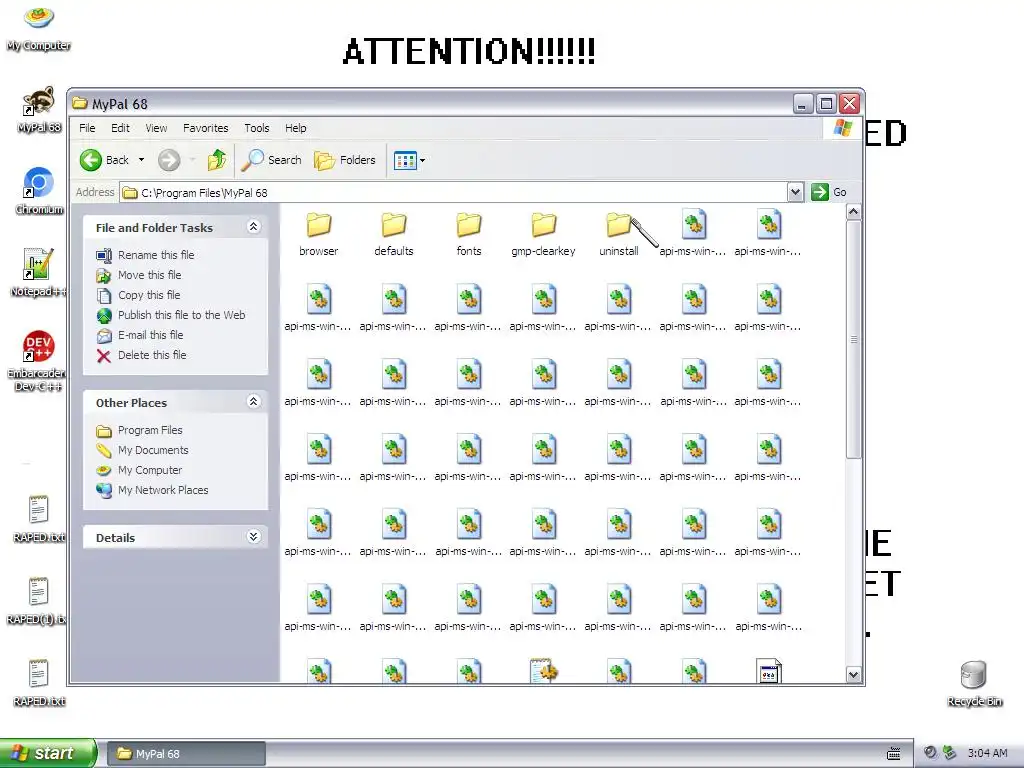Open the View menu
1024x768 pixels.
(156, 128)
